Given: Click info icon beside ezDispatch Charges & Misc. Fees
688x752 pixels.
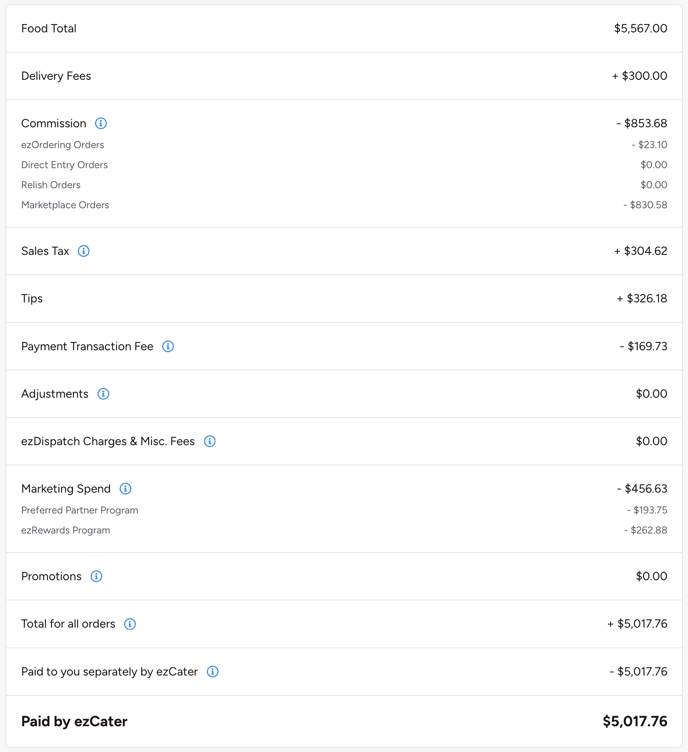Looking at the screenshot, I should pyautogui.click(x=210, y=441).
